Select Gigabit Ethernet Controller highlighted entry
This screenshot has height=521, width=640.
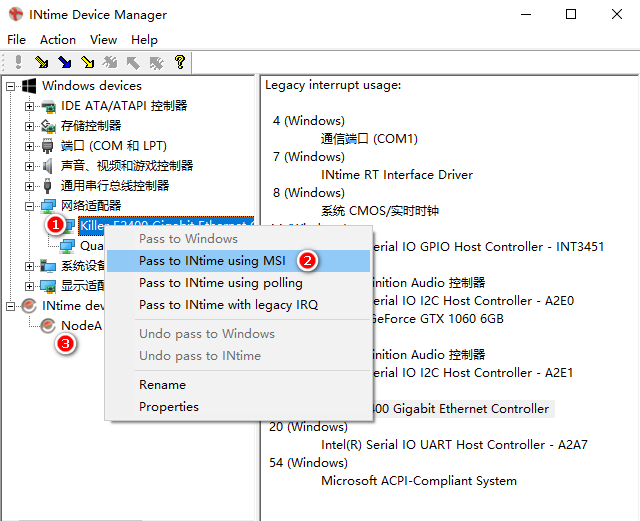(461, 409)
